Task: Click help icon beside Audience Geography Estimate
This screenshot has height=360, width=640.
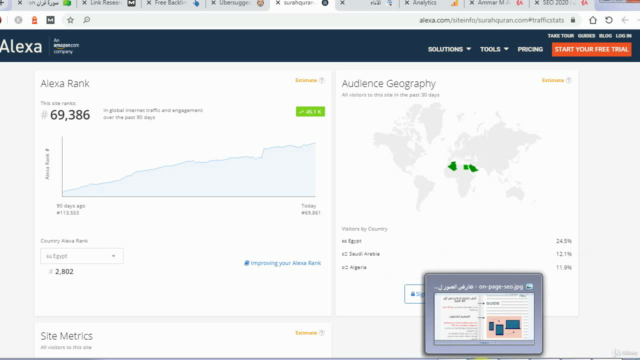Action: point(569,80)
